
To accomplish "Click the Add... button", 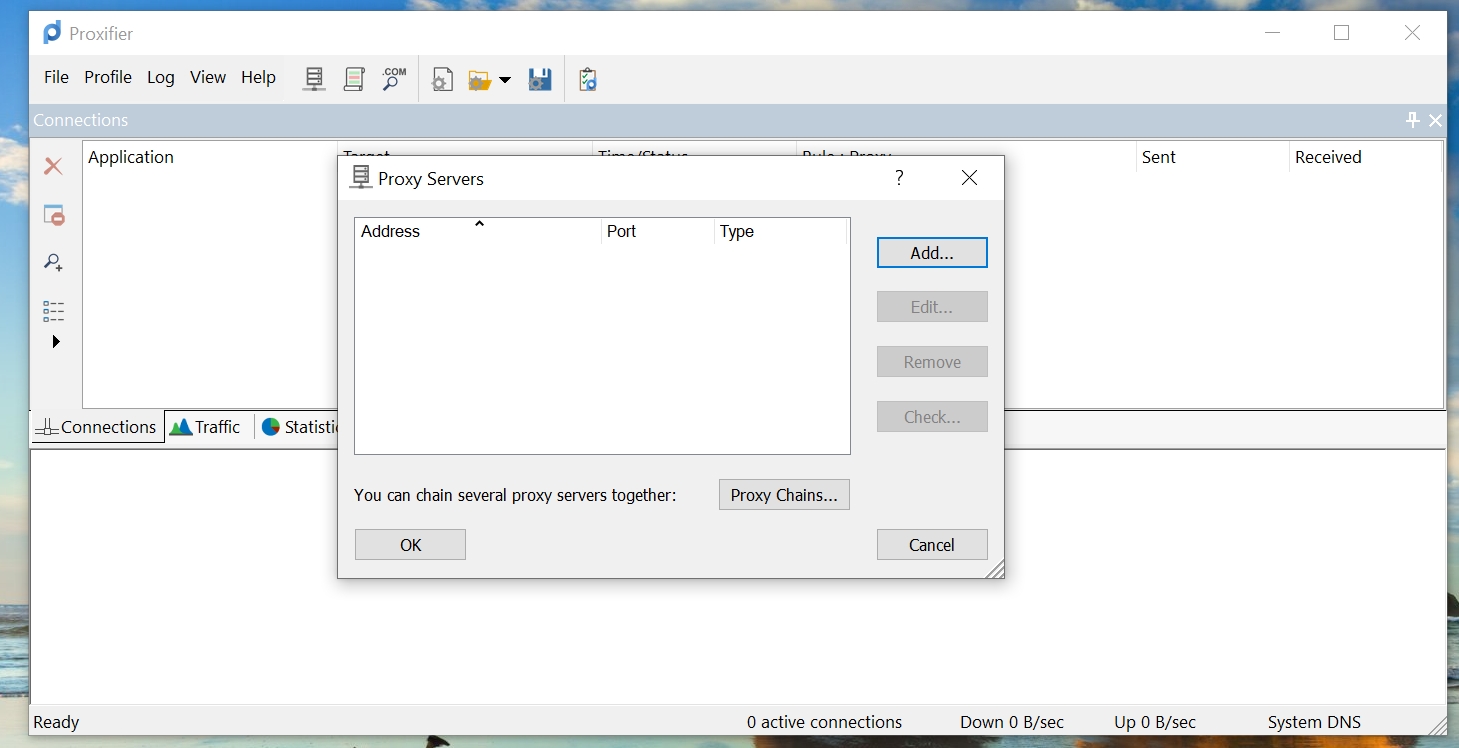I will [x=931, y=253].
